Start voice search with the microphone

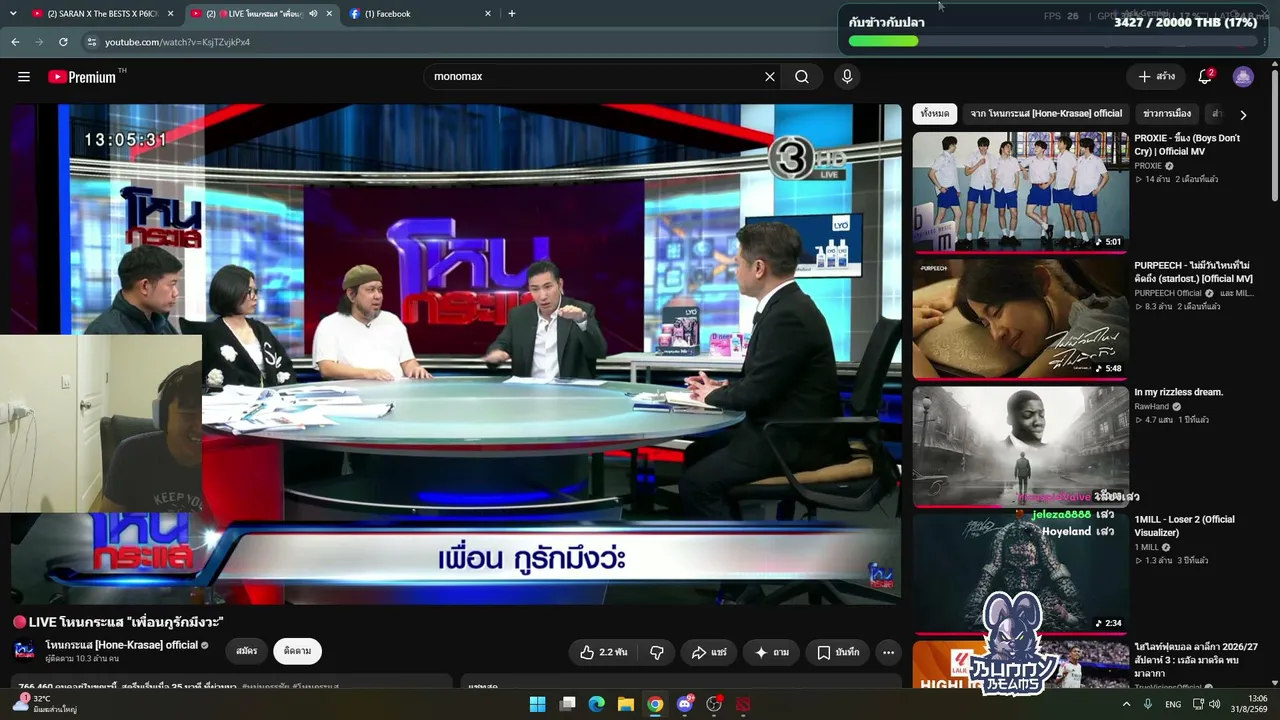[847, 77]
